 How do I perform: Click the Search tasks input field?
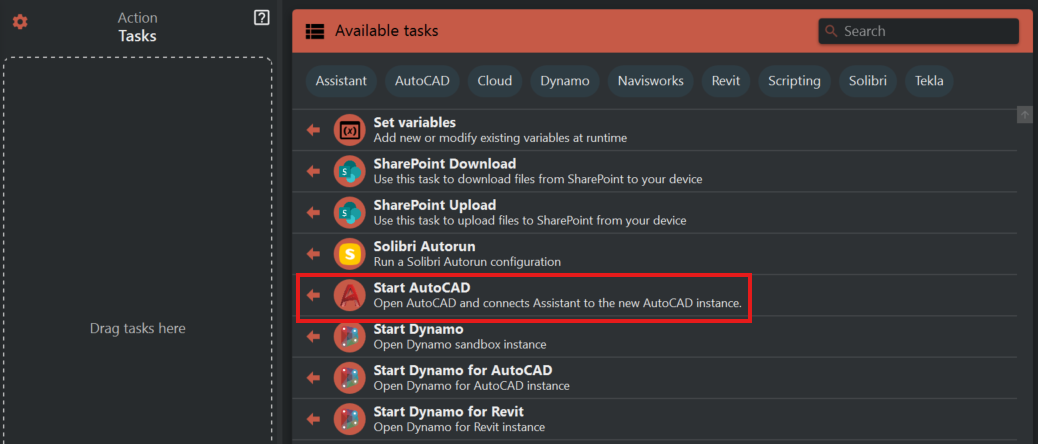[919, 31]
